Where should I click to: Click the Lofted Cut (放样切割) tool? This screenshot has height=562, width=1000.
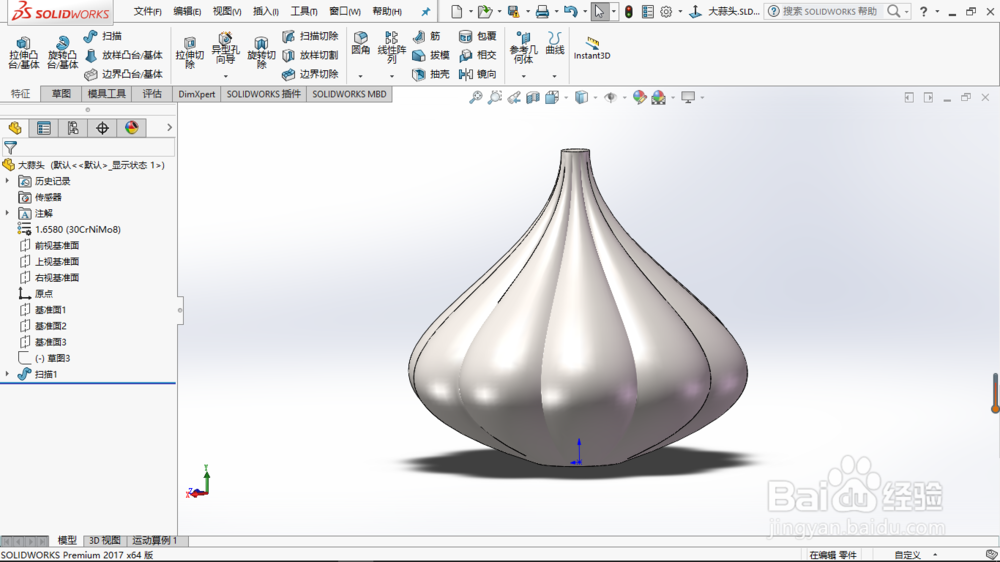310,55
